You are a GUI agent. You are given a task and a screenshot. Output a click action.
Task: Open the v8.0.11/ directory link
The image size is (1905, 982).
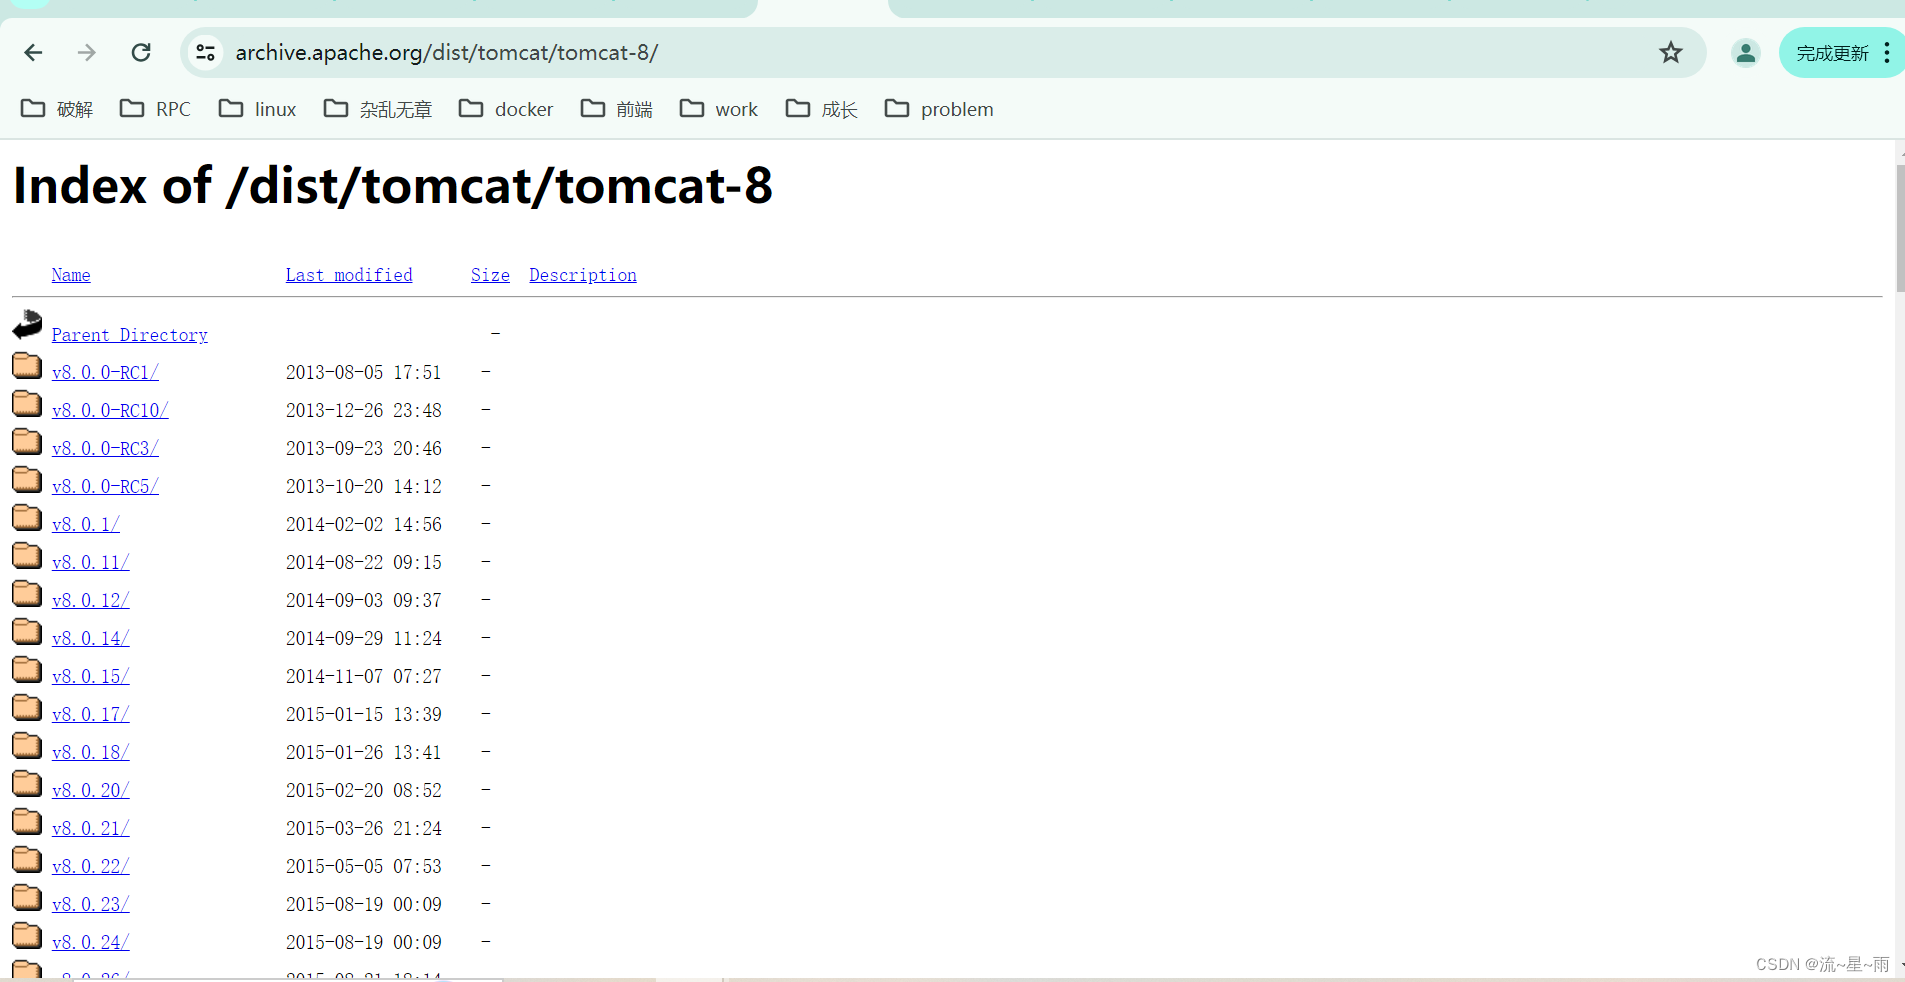click(x=91, y=562)
